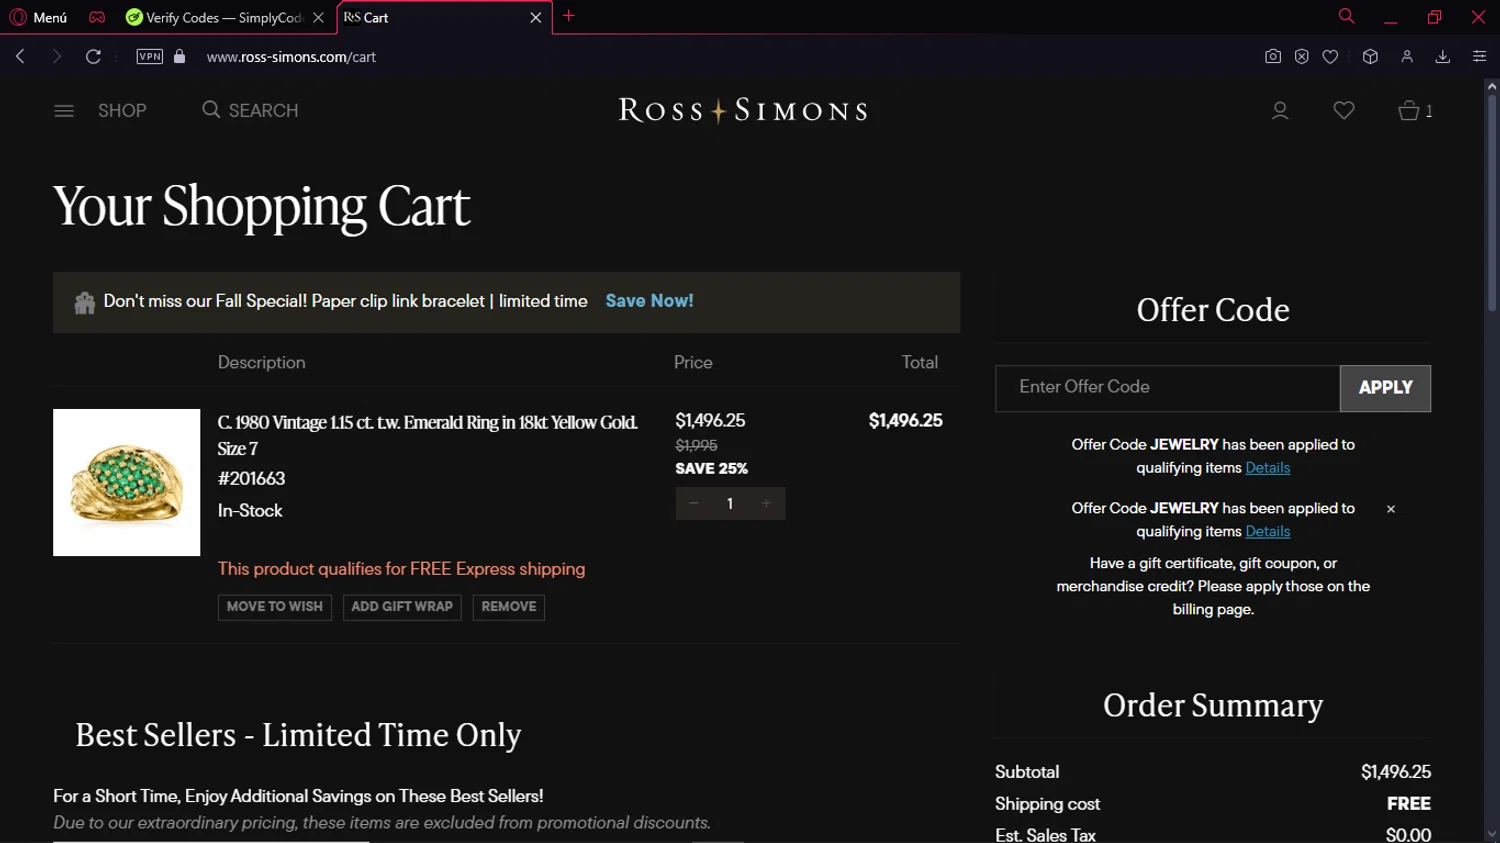Click the scrollbar down arrow
This screenshot has height=843, width=1500.
click(x=1491, y=834)
